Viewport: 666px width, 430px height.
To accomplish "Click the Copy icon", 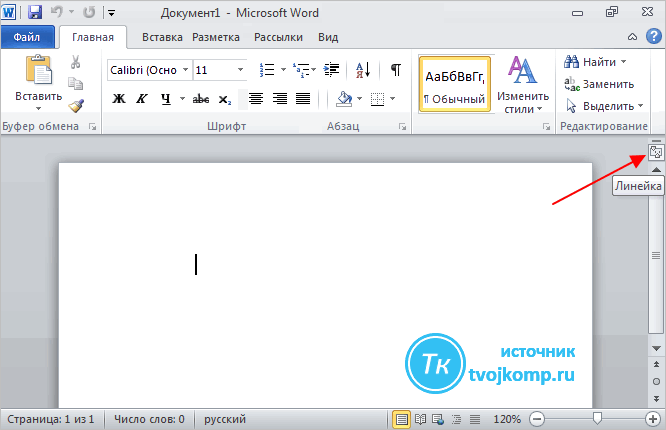I will point(76,84).
